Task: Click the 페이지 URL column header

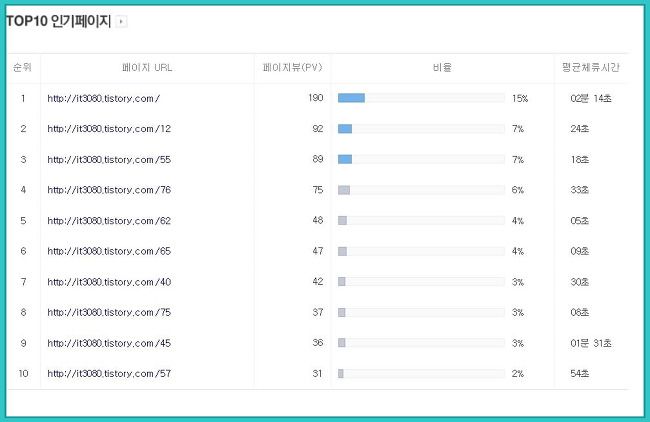Action: (x=147, y=68)
